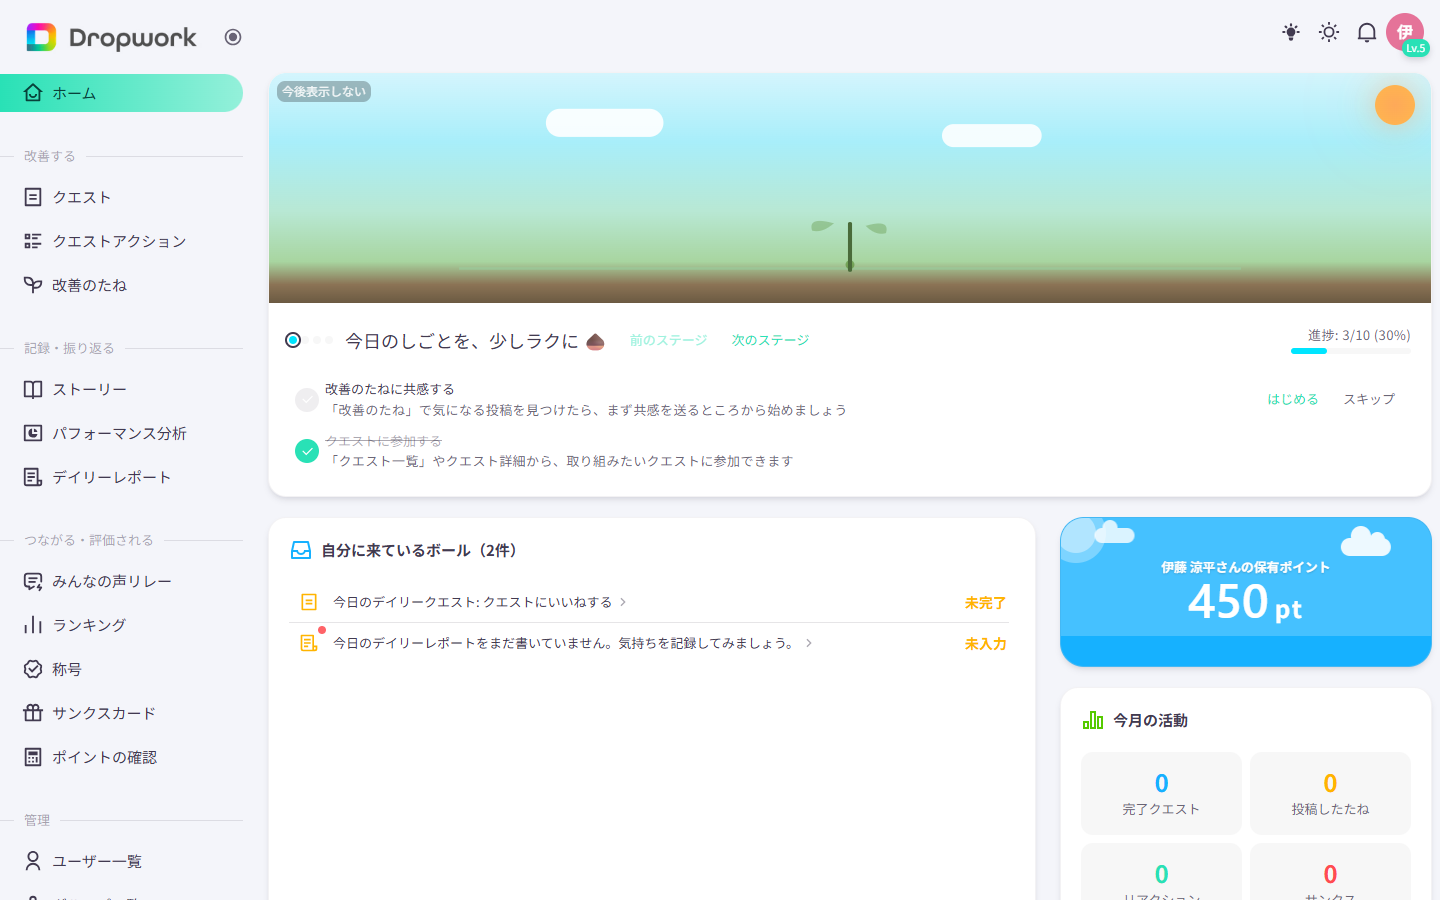Click the 改善のたね sprout icon
Screen dimensions: 1440x900
[33, 285]
